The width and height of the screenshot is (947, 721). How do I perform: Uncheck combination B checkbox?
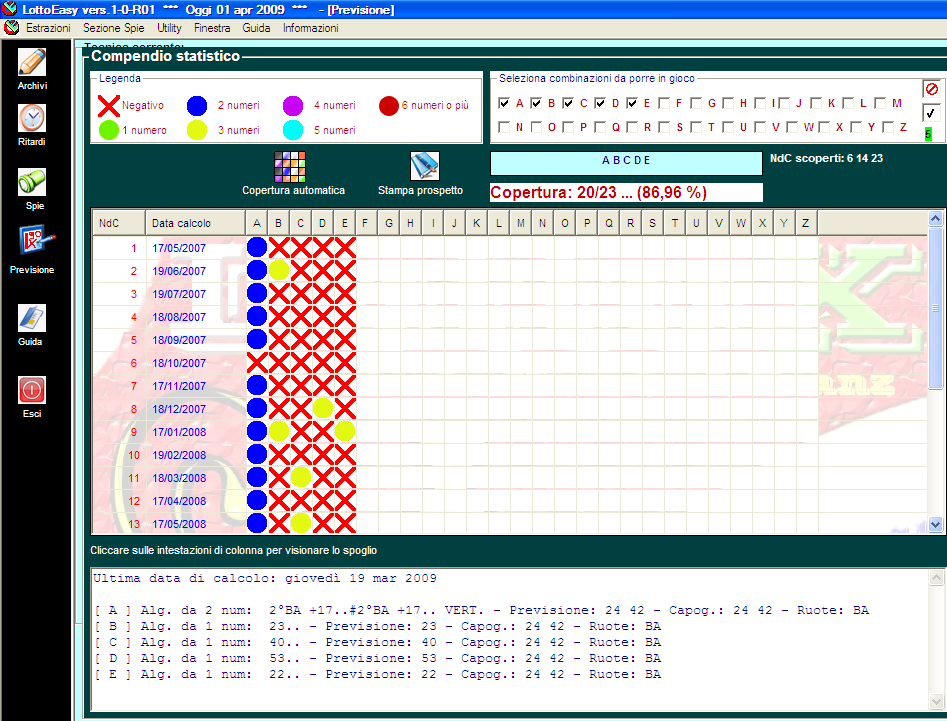[536, 103]
